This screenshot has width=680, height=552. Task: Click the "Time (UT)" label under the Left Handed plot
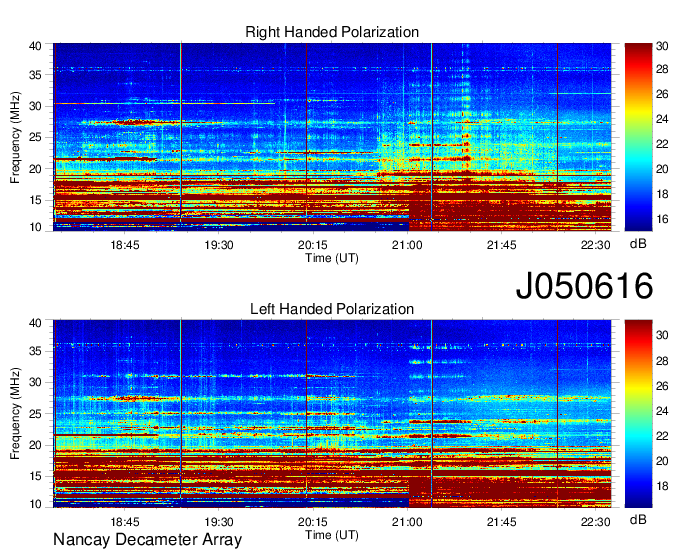pyautogui.click(x=332, y=536)
